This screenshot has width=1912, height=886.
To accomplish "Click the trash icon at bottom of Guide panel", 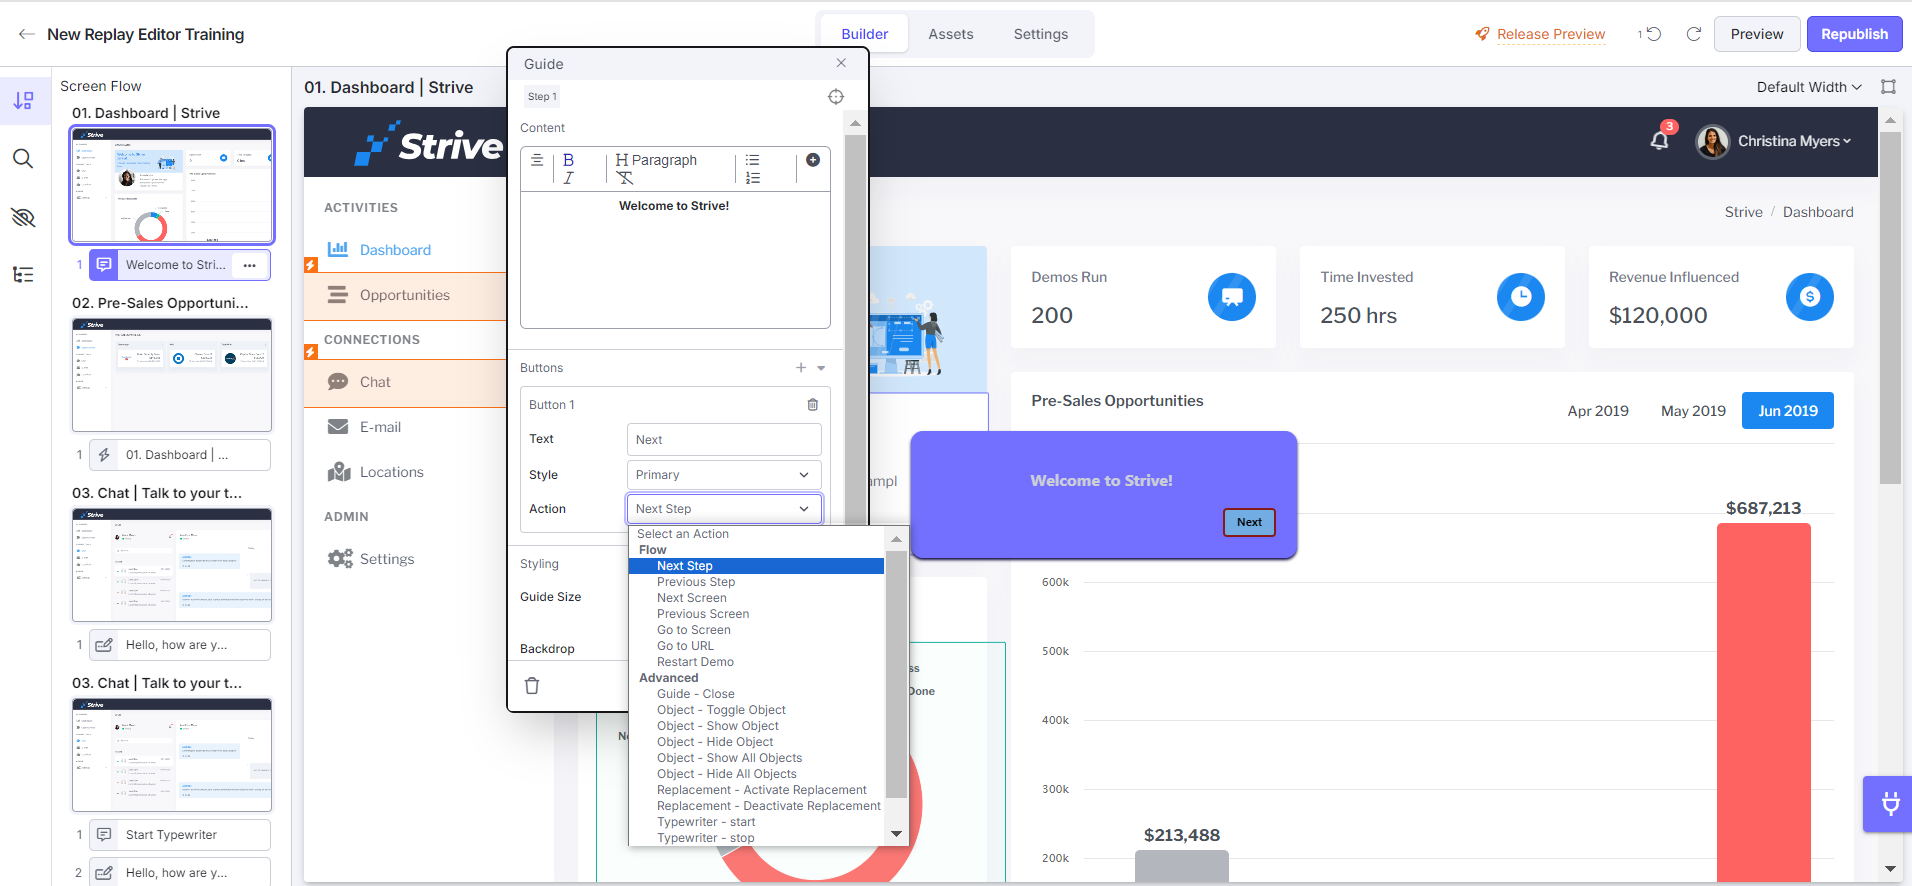I will coord(532,686).
